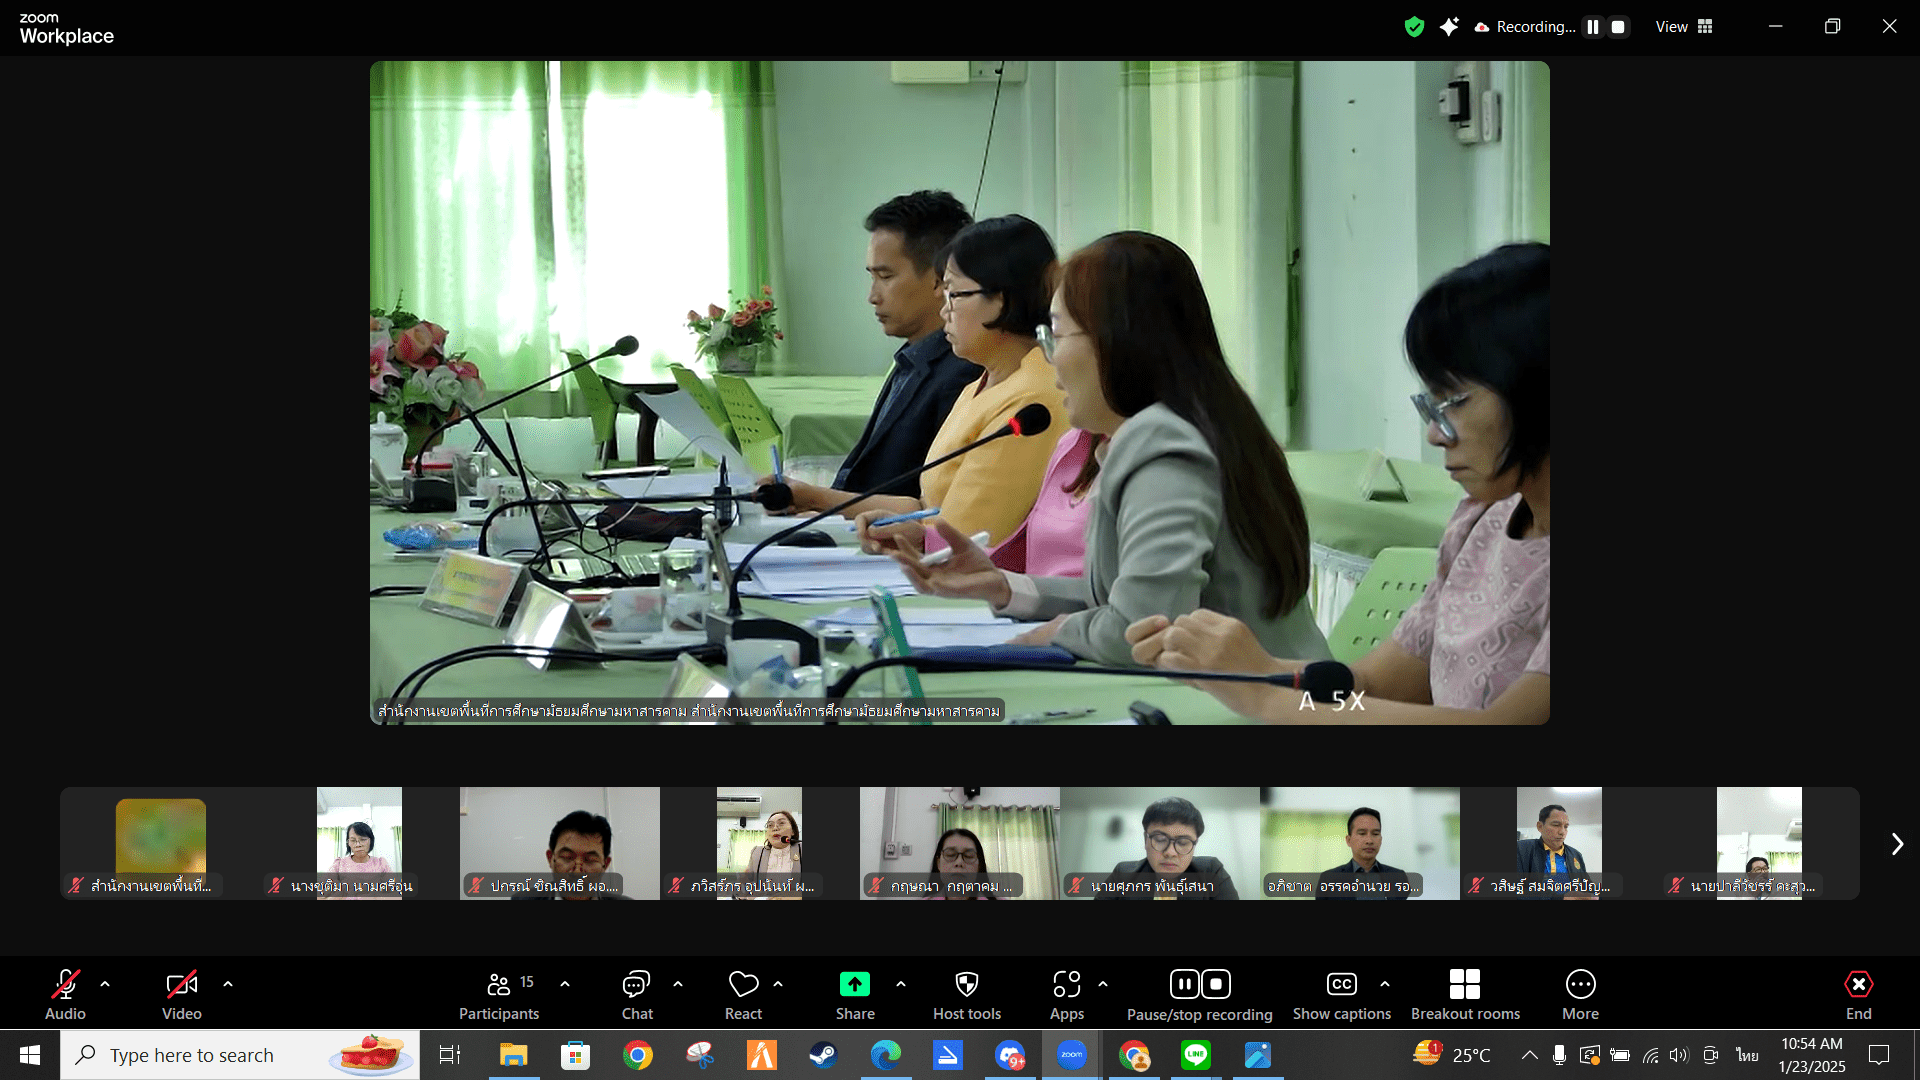
Task: Expand share options arrow next to Share
Action: point(901,984)
